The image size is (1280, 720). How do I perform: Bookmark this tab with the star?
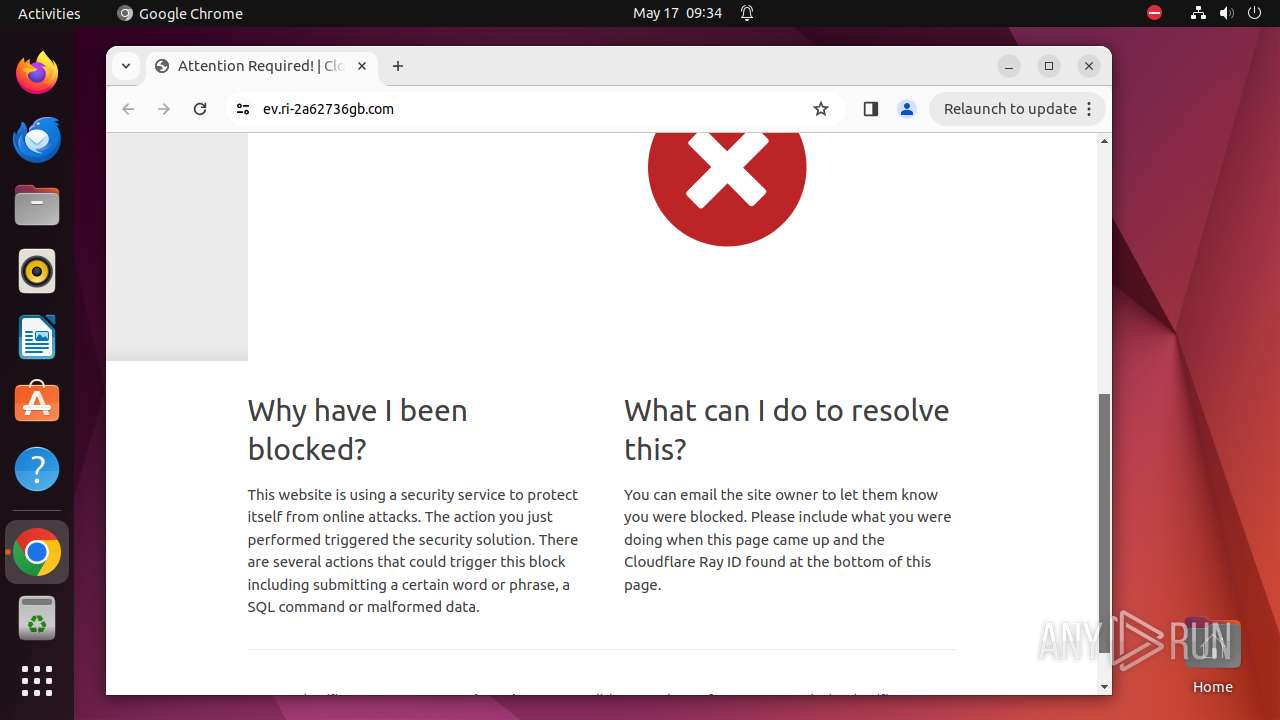pyautogui.click(x=821, y=109)
